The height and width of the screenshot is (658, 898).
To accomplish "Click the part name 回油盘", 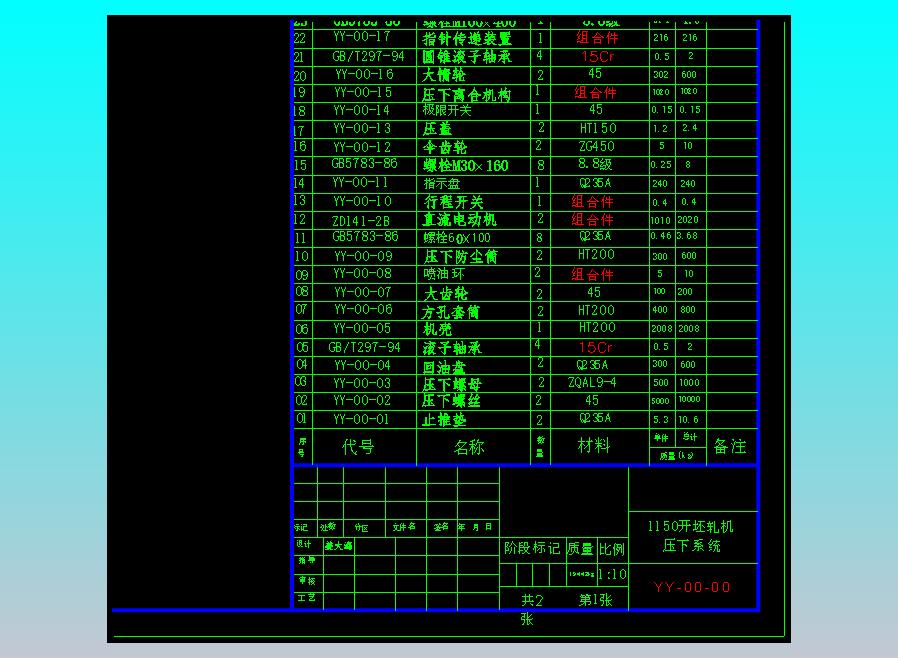I will tap(444, 367).
